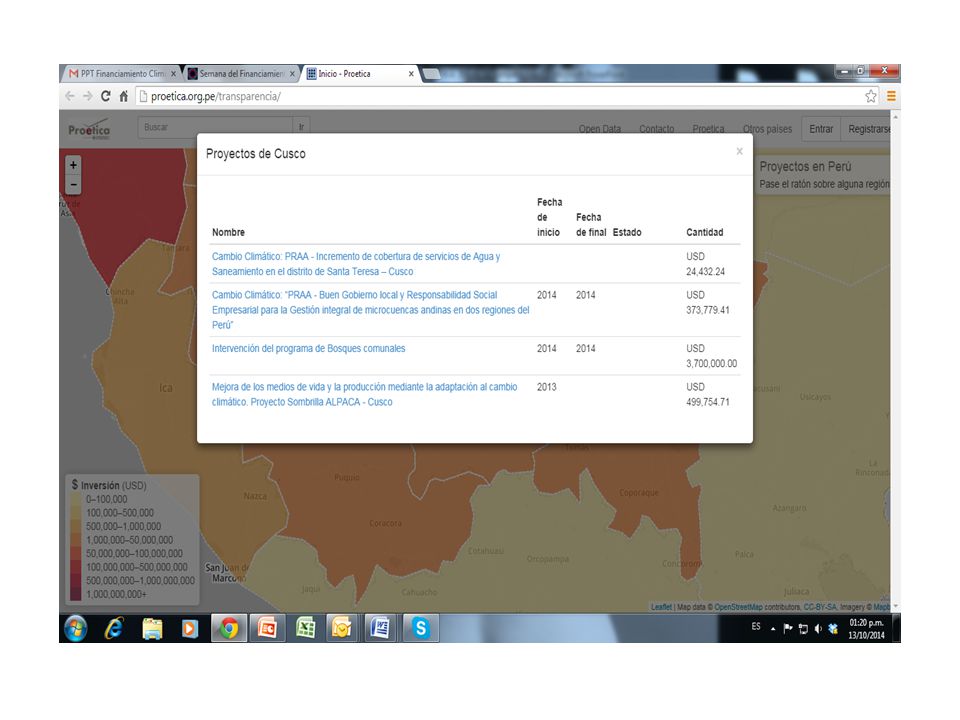Image resolution: width=960 pixels, height=720 pixels.
Task: Open the network tray icon
Action: tap(803, 628)
